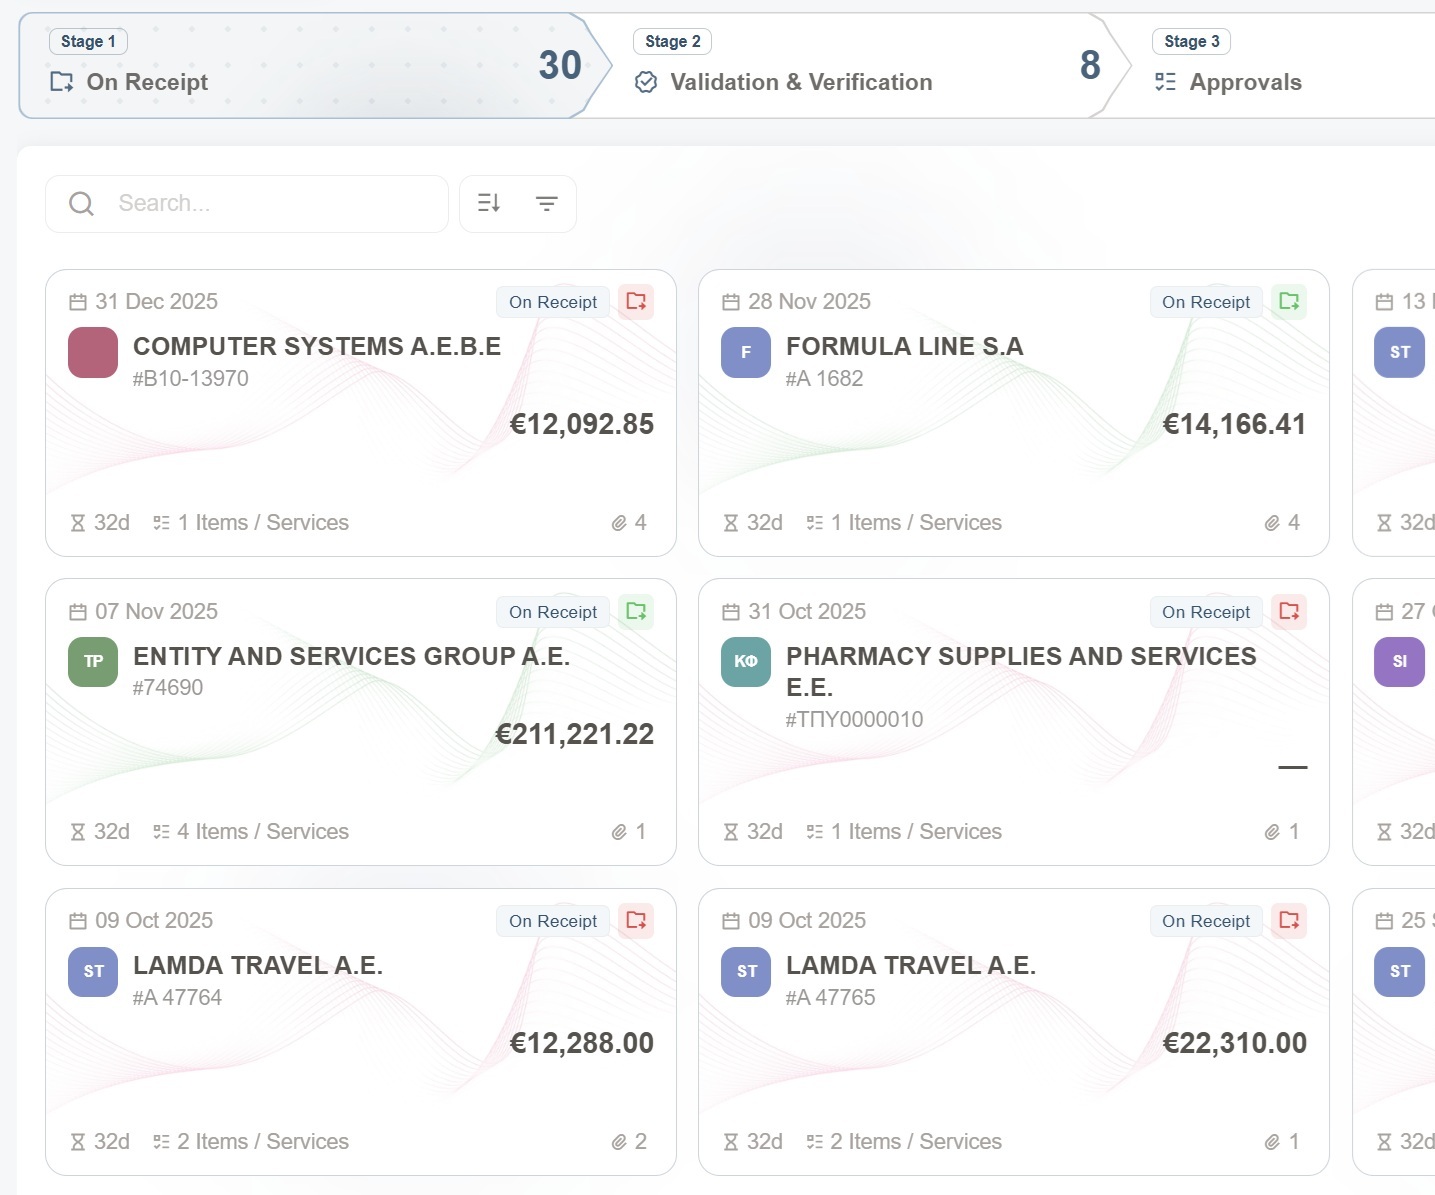Image resolution: width=1435 pixels, height=1195 pixels.
Task: Click On Receipt status badge on Pharmacy Supplies card
Action: point(1206,612)
